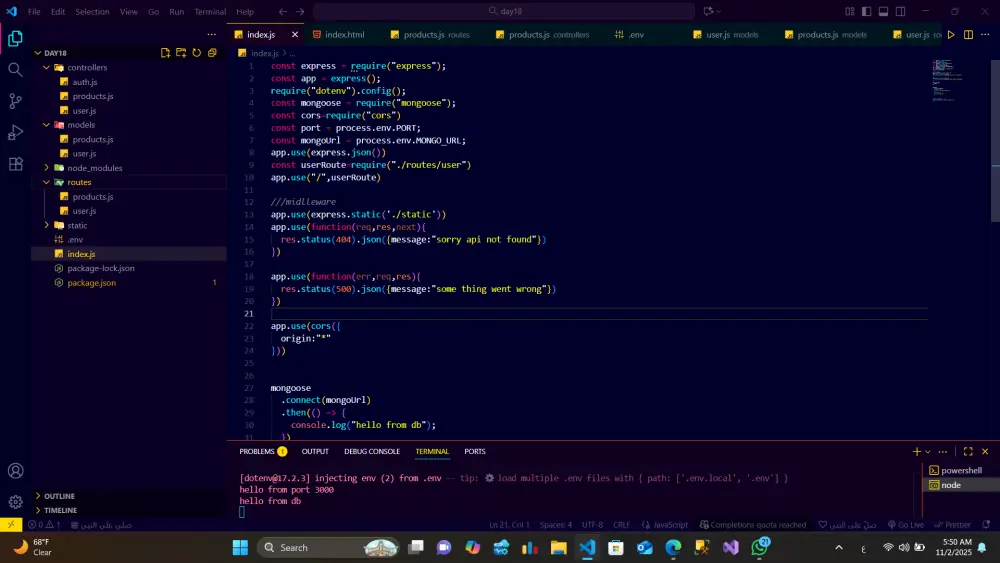Open the Explorer view in activity bar
Image resolution: width=1000 pixels, height=563 pixels.
pos(15,39)
